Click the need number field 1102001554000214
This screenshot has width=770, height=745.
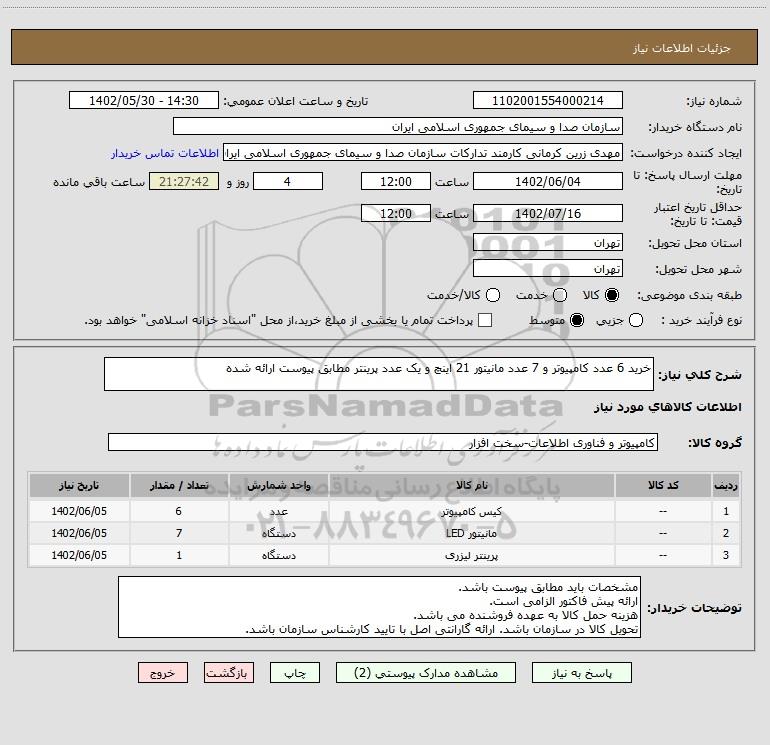click(x=548, y=100)
